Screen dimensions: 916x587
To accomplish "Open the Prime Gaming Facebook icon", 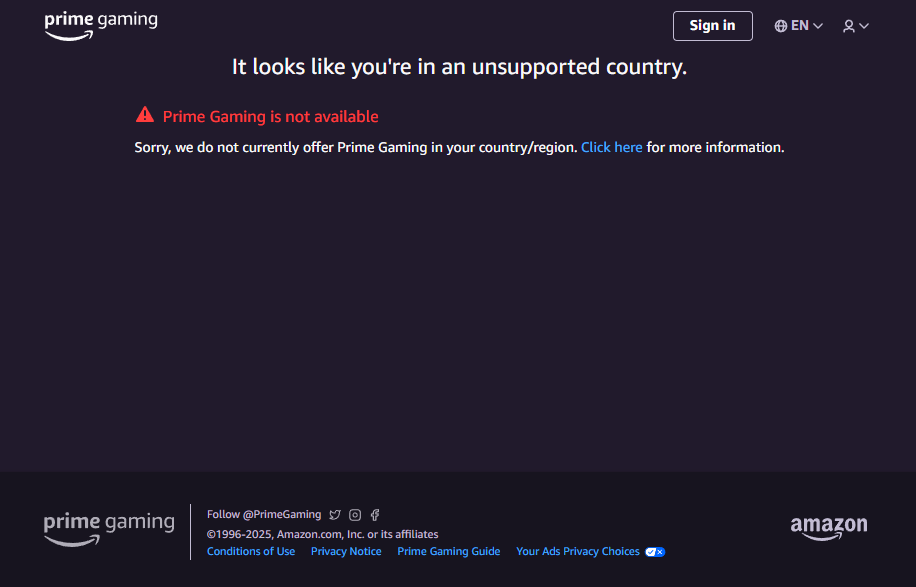I will 375,515.
